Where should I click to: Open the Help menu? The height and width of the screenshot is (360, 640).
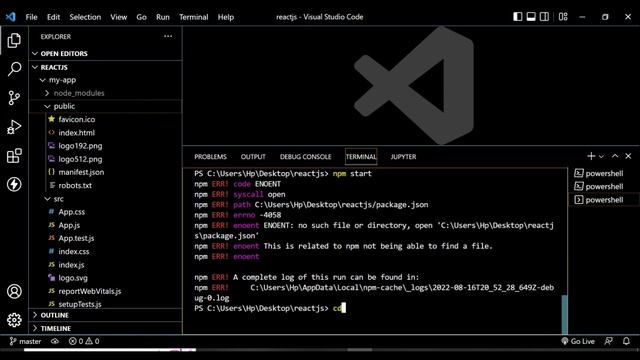point(225,17)
